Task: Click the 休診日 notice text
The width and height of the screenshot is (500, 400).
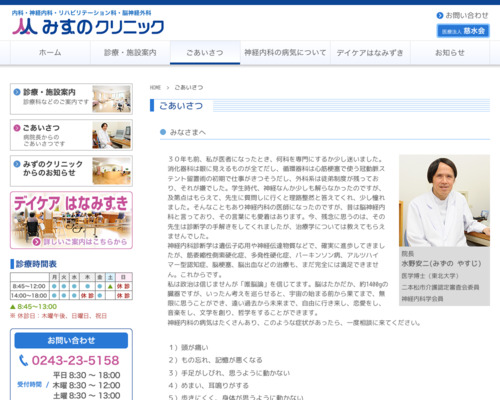Action: pos(59,316)
